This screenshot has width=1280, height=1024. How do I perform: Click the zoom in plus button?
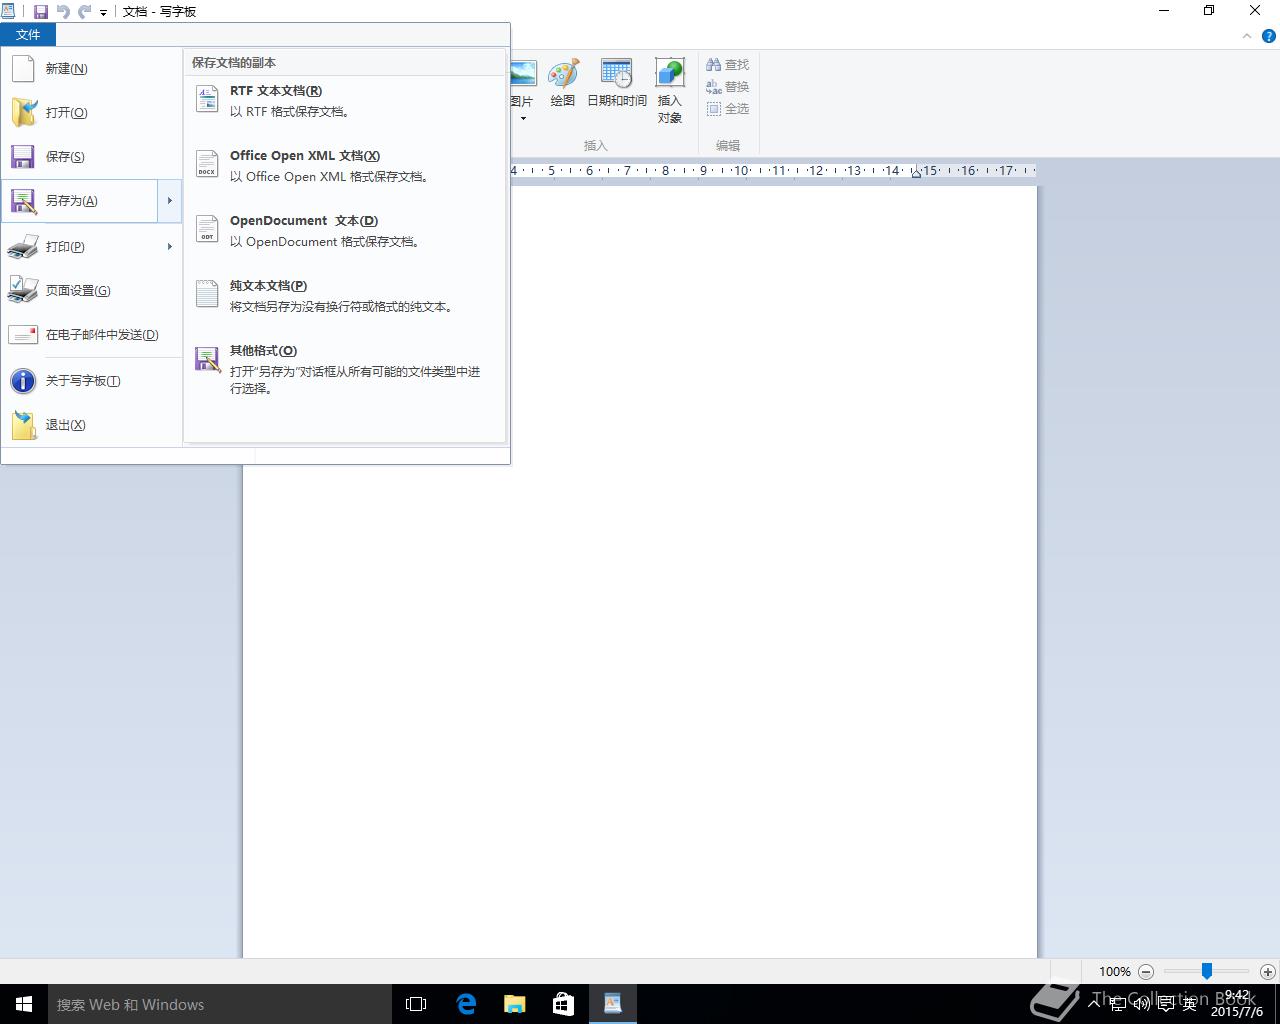(1267, 971)
